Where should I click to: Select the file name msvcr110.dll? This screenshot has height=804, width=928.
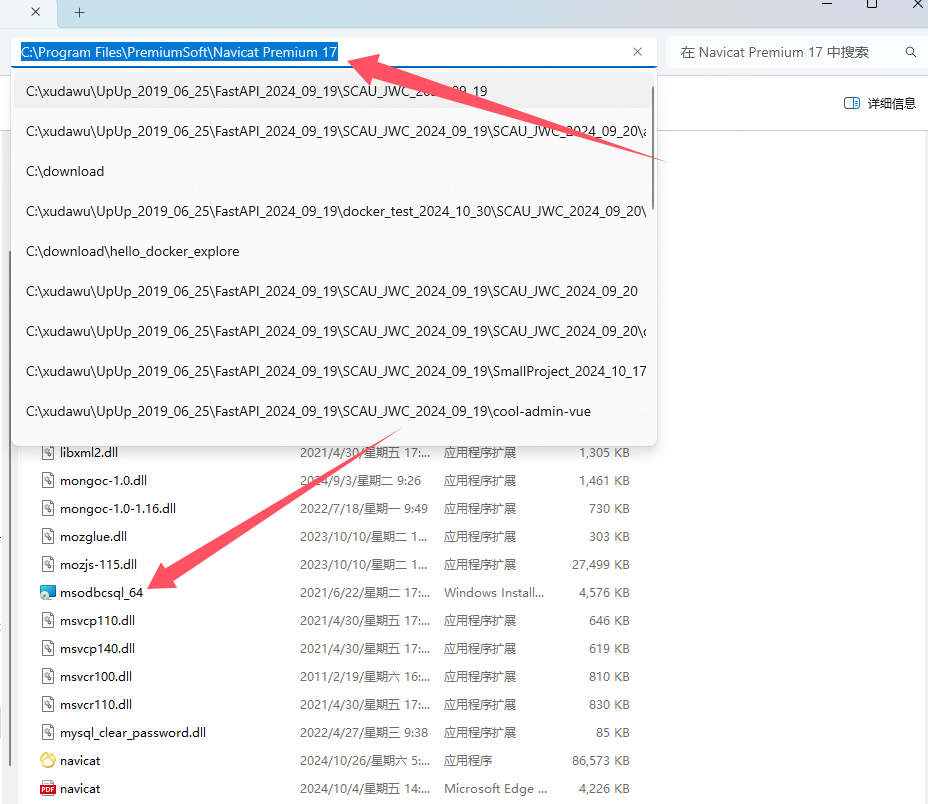(x=96, y=705)
